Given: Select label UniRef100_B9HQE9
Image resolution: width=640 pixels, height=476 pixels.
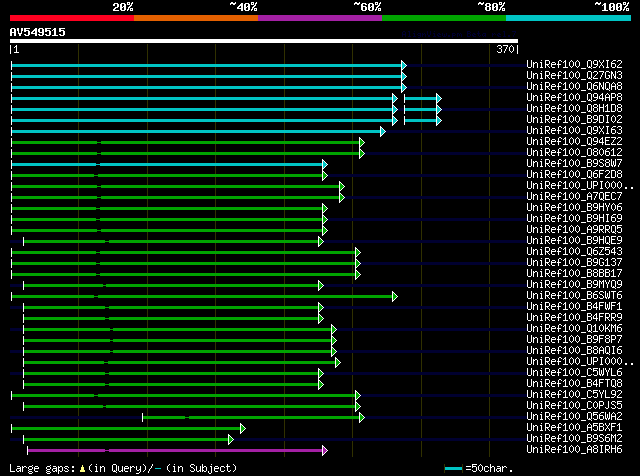Looking at the screenshot, I should coord(574,240).
